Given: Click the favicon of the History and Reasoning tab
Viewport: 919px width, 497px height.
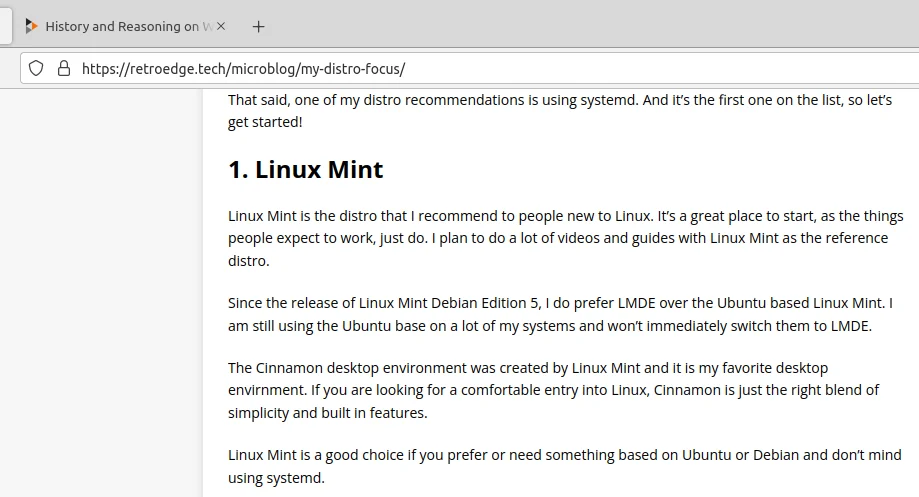Looking at the screenshot, I should 32,26.
